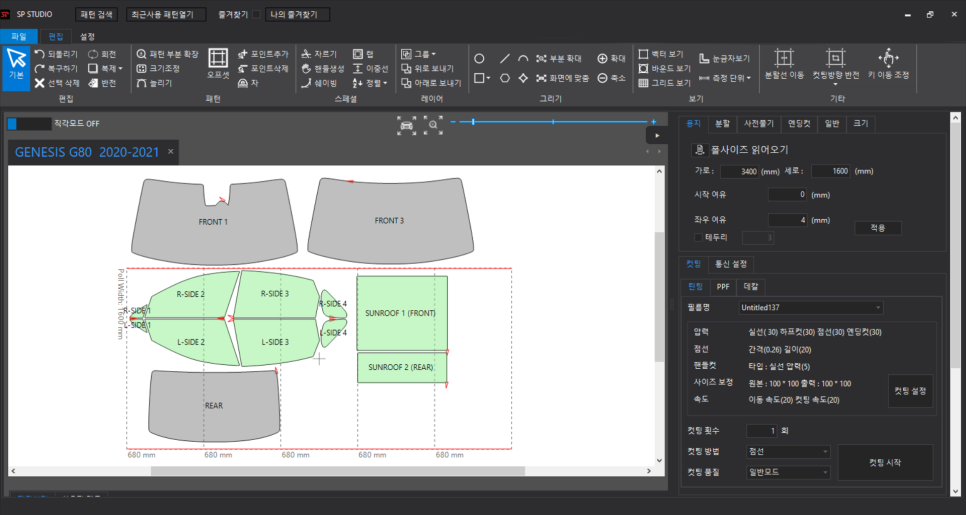Switch to the 사전풀기 tab
This screenshot has height=515, width=966.
pos(759,124)
